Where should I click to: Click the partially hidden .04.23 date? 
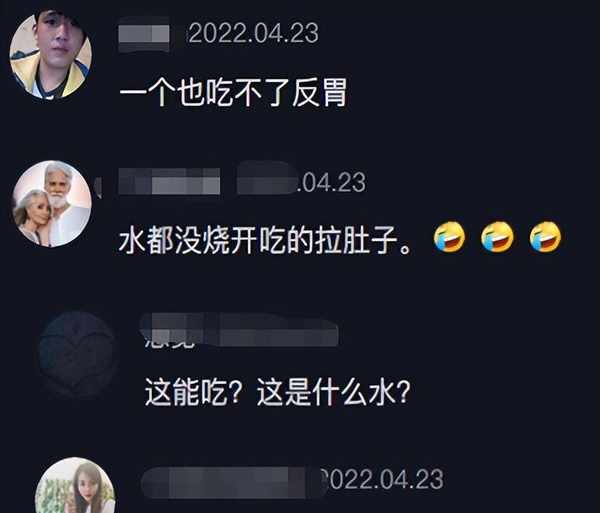coord(331,182)
